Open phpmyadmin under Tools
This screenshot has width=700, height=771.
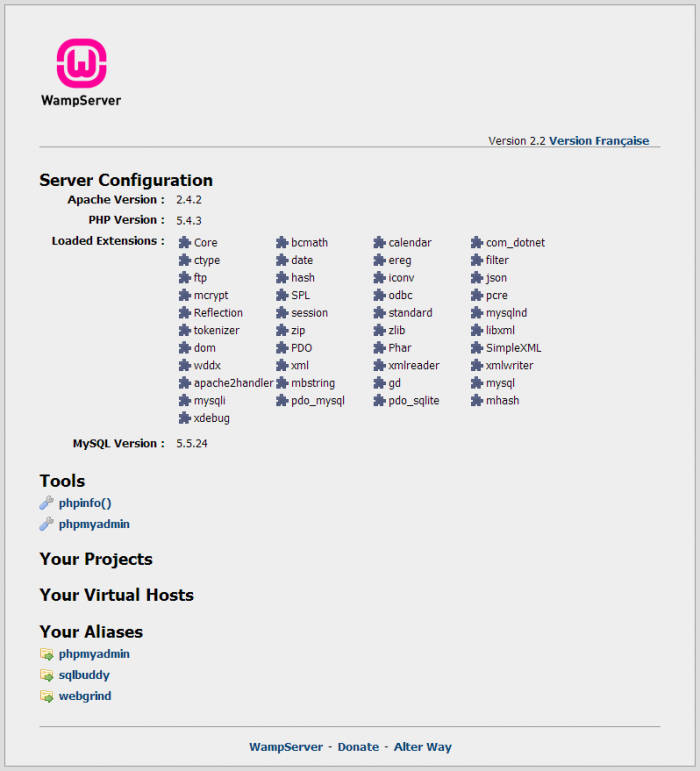94,524
